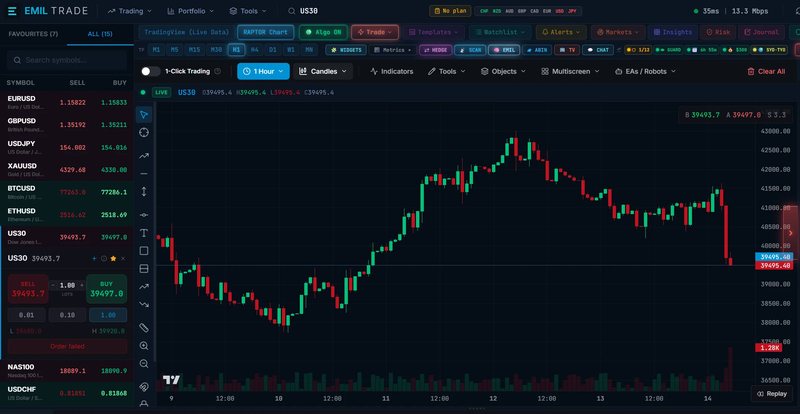Click the Search symbols input field
800x414 pixels.
click(x=67, y=60)
